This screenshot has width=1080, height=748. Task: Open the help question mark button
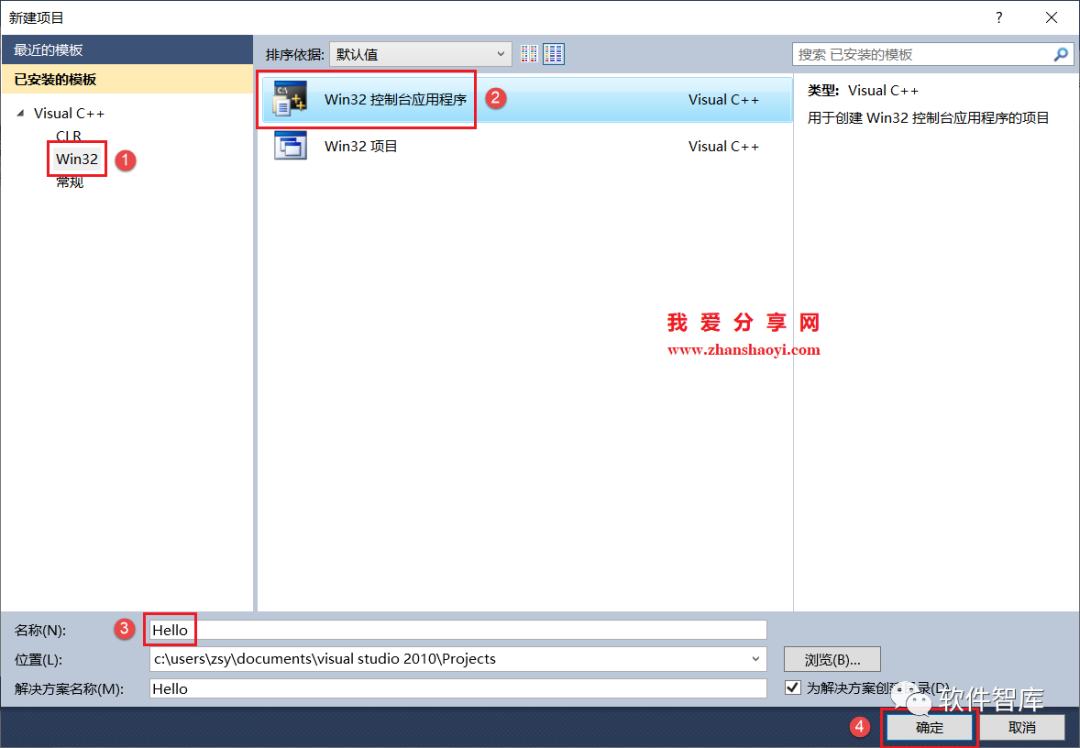(x=999, y=17)
